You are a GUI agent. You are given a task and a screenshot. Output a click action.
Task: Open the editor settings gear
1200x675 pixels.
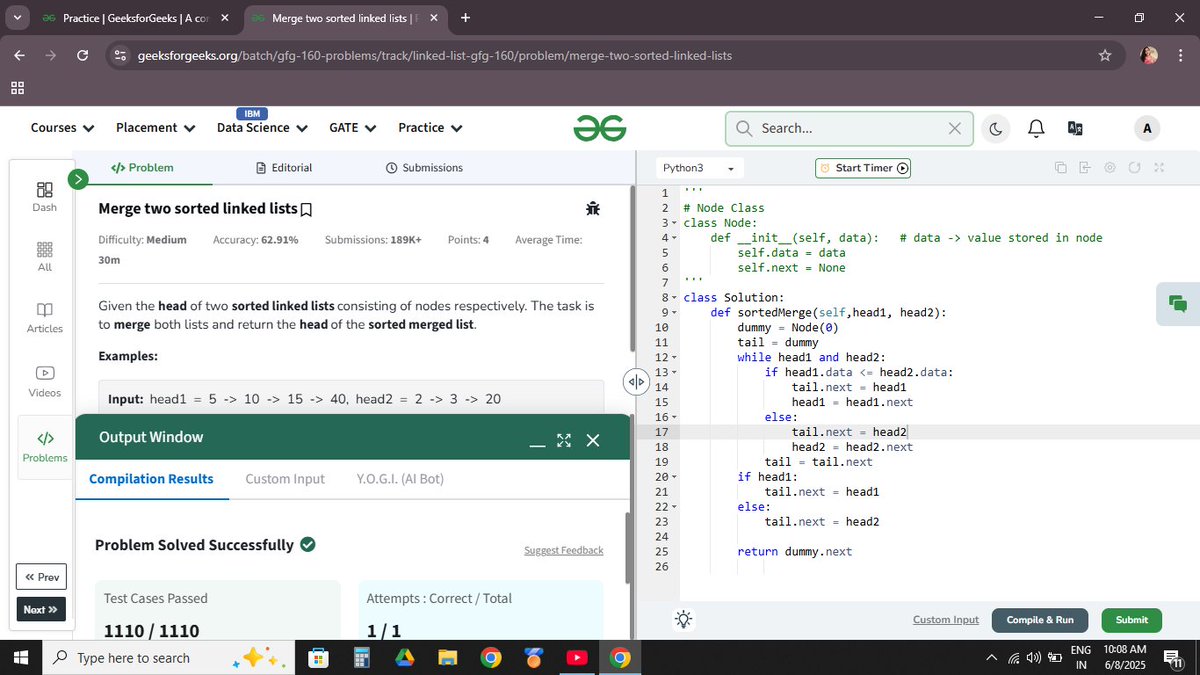pos(1110,167)
